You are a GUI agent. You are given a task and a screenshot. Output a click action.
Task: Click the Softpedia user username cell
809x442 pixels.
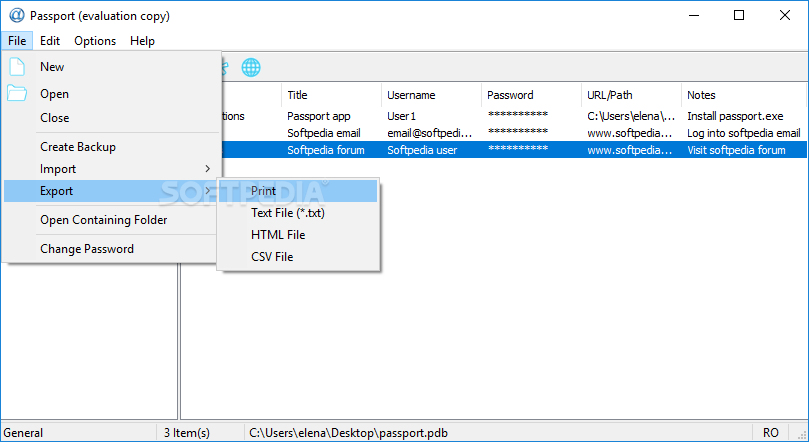422,150
